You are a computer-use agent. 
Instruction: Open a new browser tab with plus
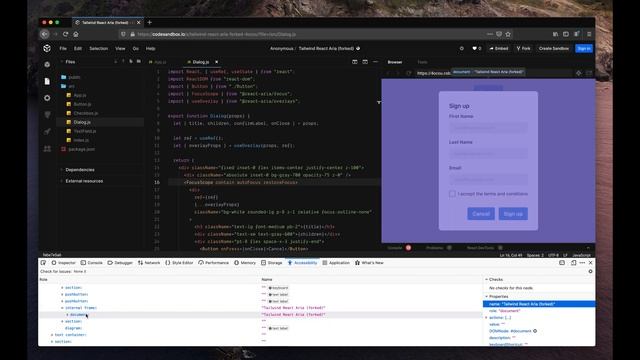[x=149, y=22]
